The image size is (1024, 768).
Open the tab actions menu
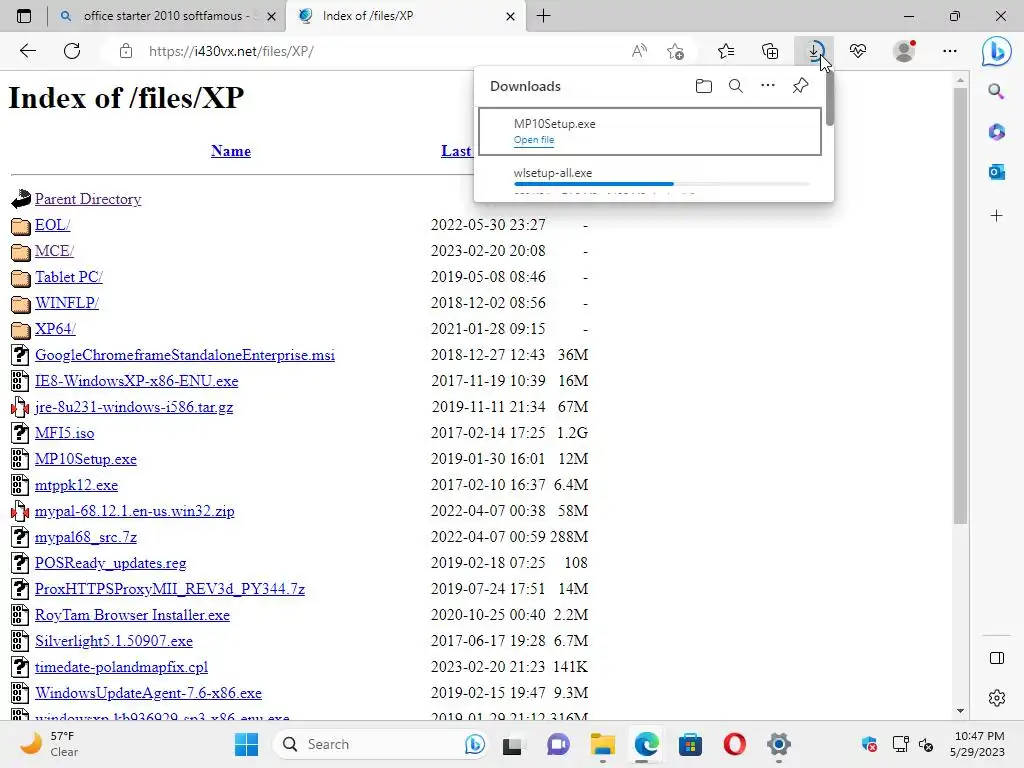click(24, 16)
